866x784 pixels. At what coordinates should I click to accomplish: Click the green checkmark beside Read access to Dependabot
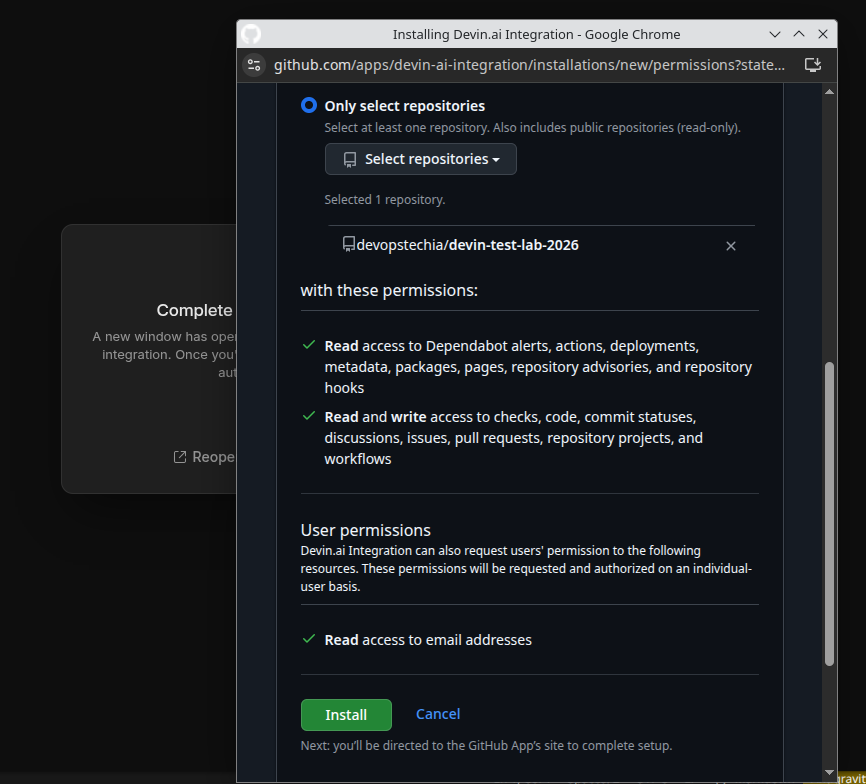pyautogui.click(x=310, y=345)
